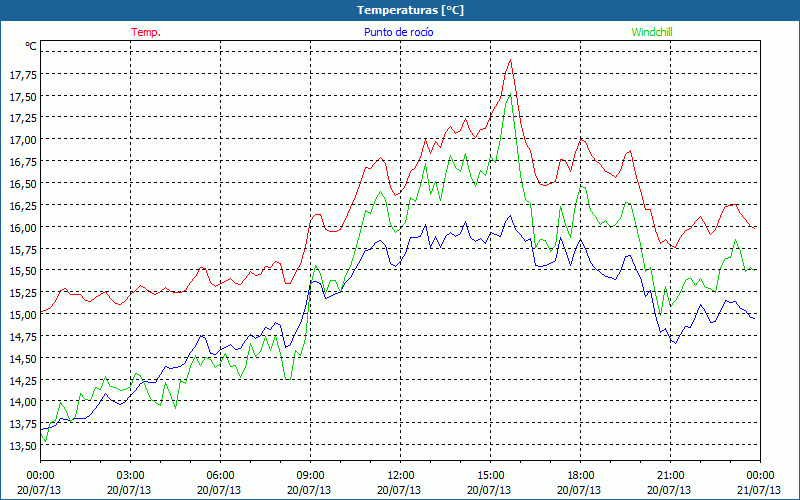Click the blue dew point low after 21:00
This screenshot has width=800, height=500.
pos(676,343)
